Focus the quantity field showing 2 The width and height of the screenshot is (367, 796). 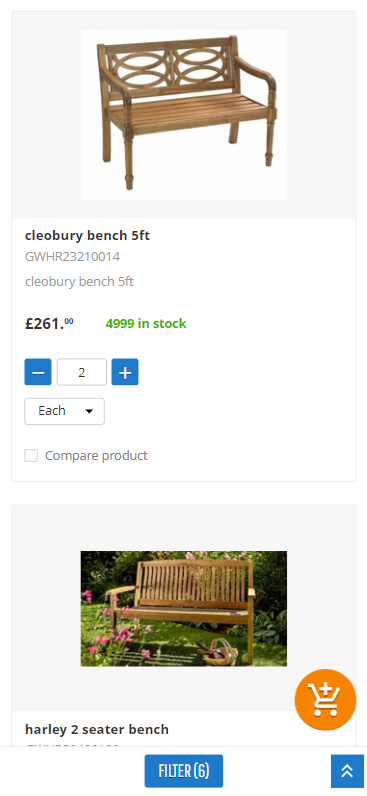[82, 372]
